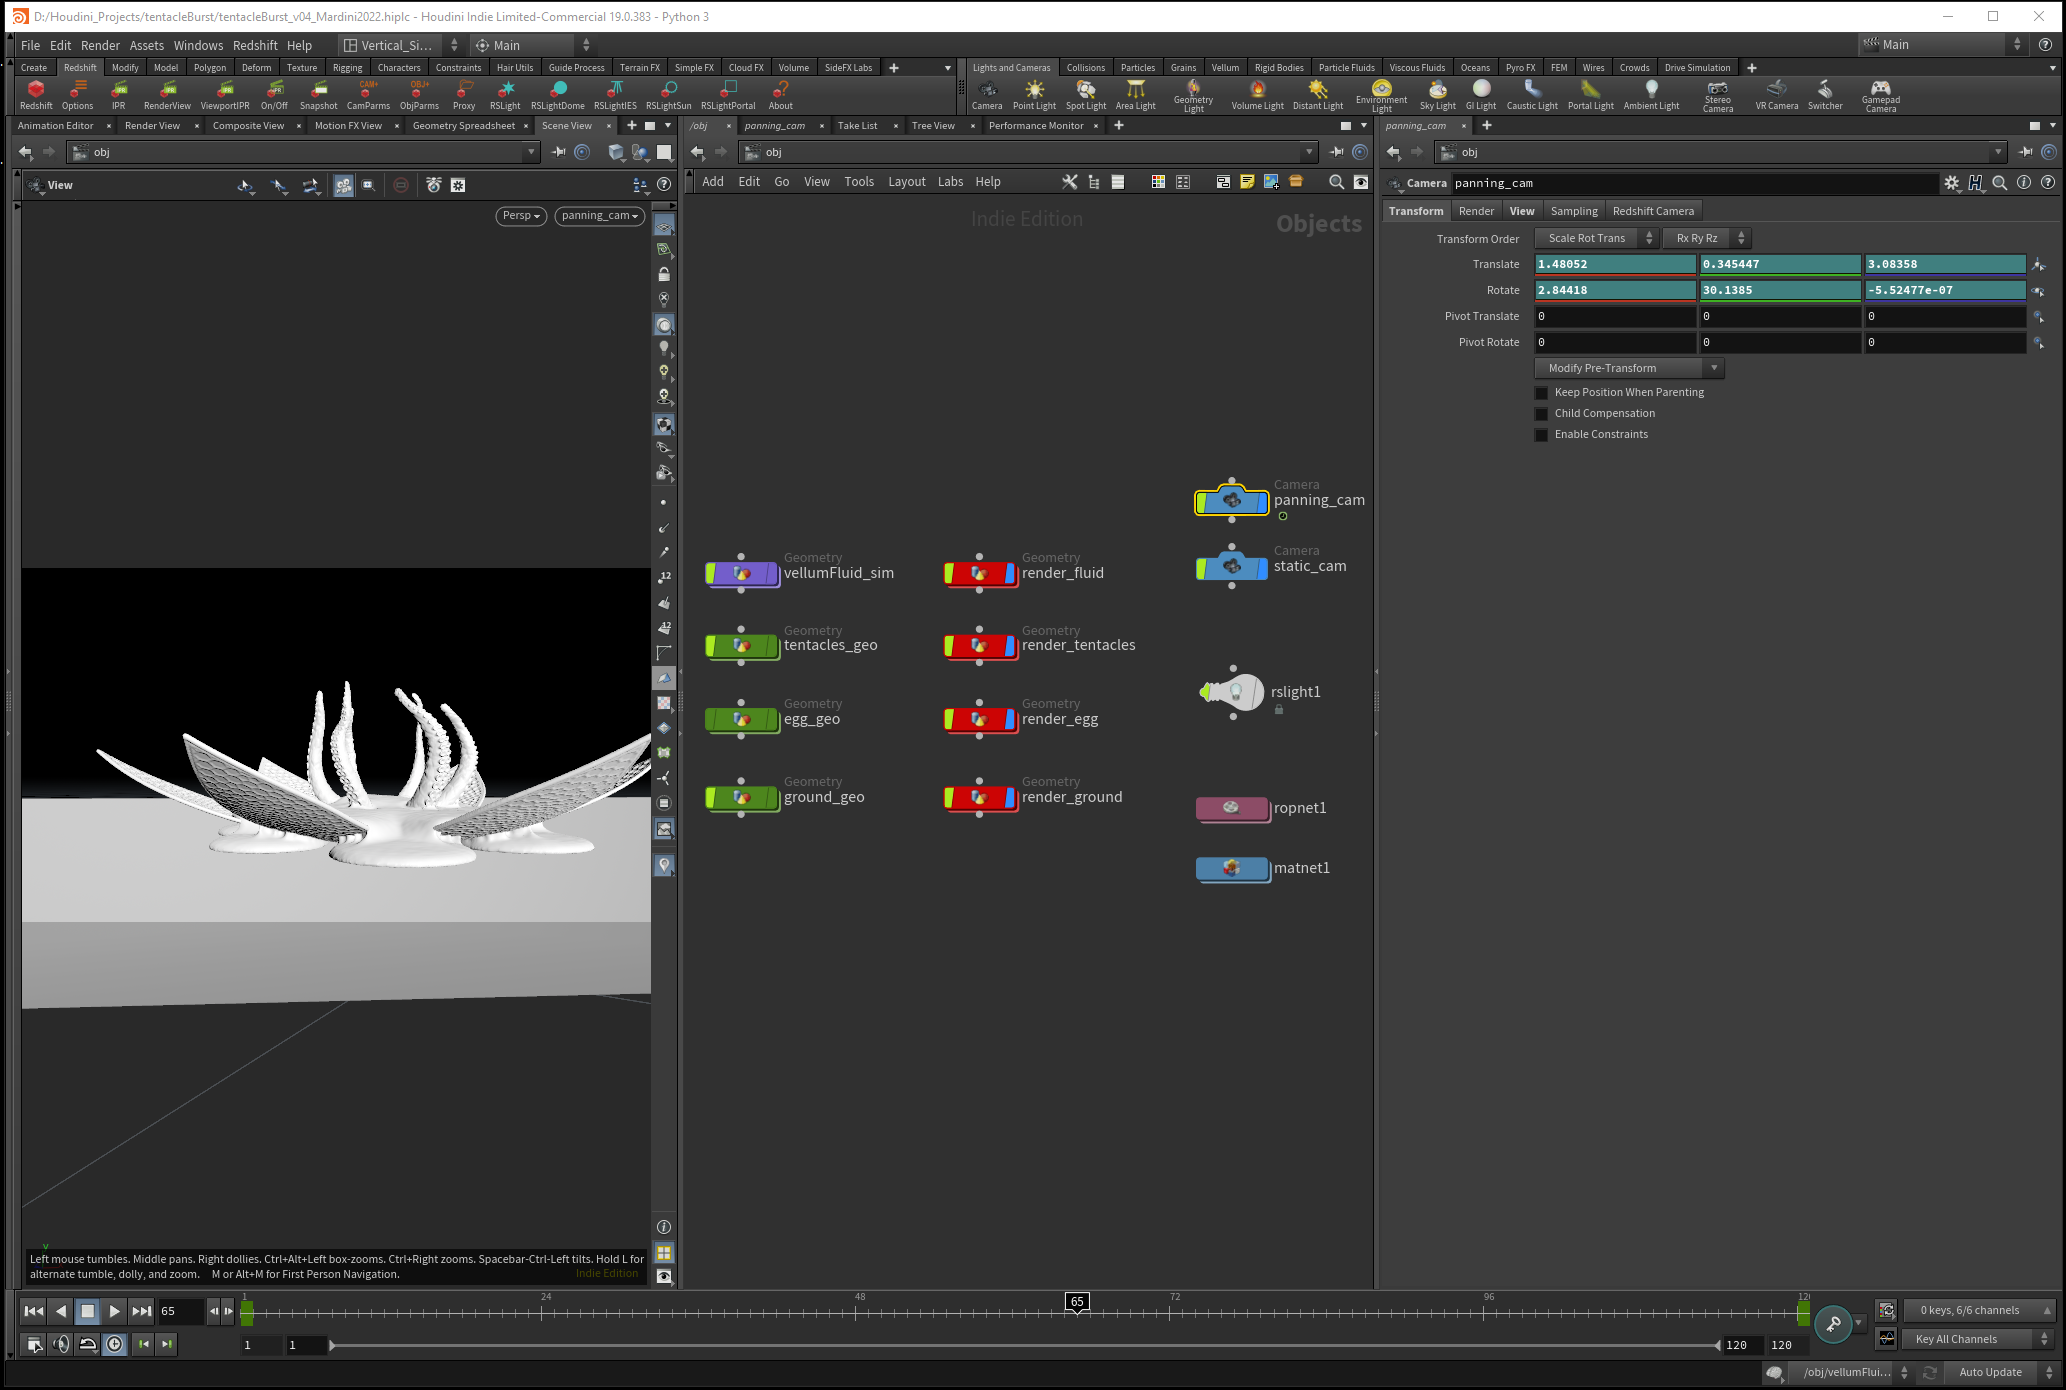Expand the Modify Pre-Transform dropdown
This screenshot has width=2066, height=1390.
click(1630, 368)
